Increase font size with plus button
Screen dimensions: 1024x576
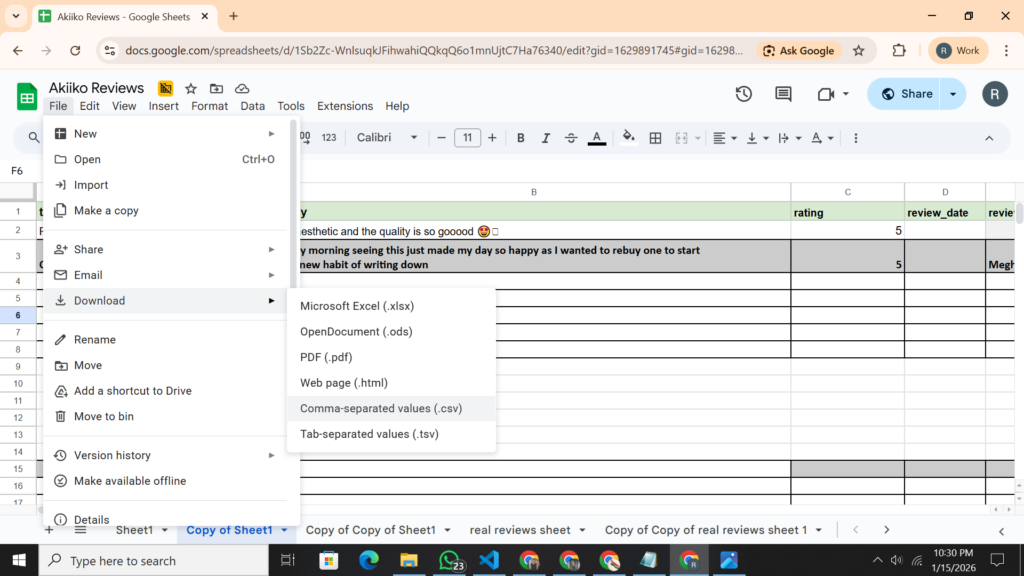point(493,138)
